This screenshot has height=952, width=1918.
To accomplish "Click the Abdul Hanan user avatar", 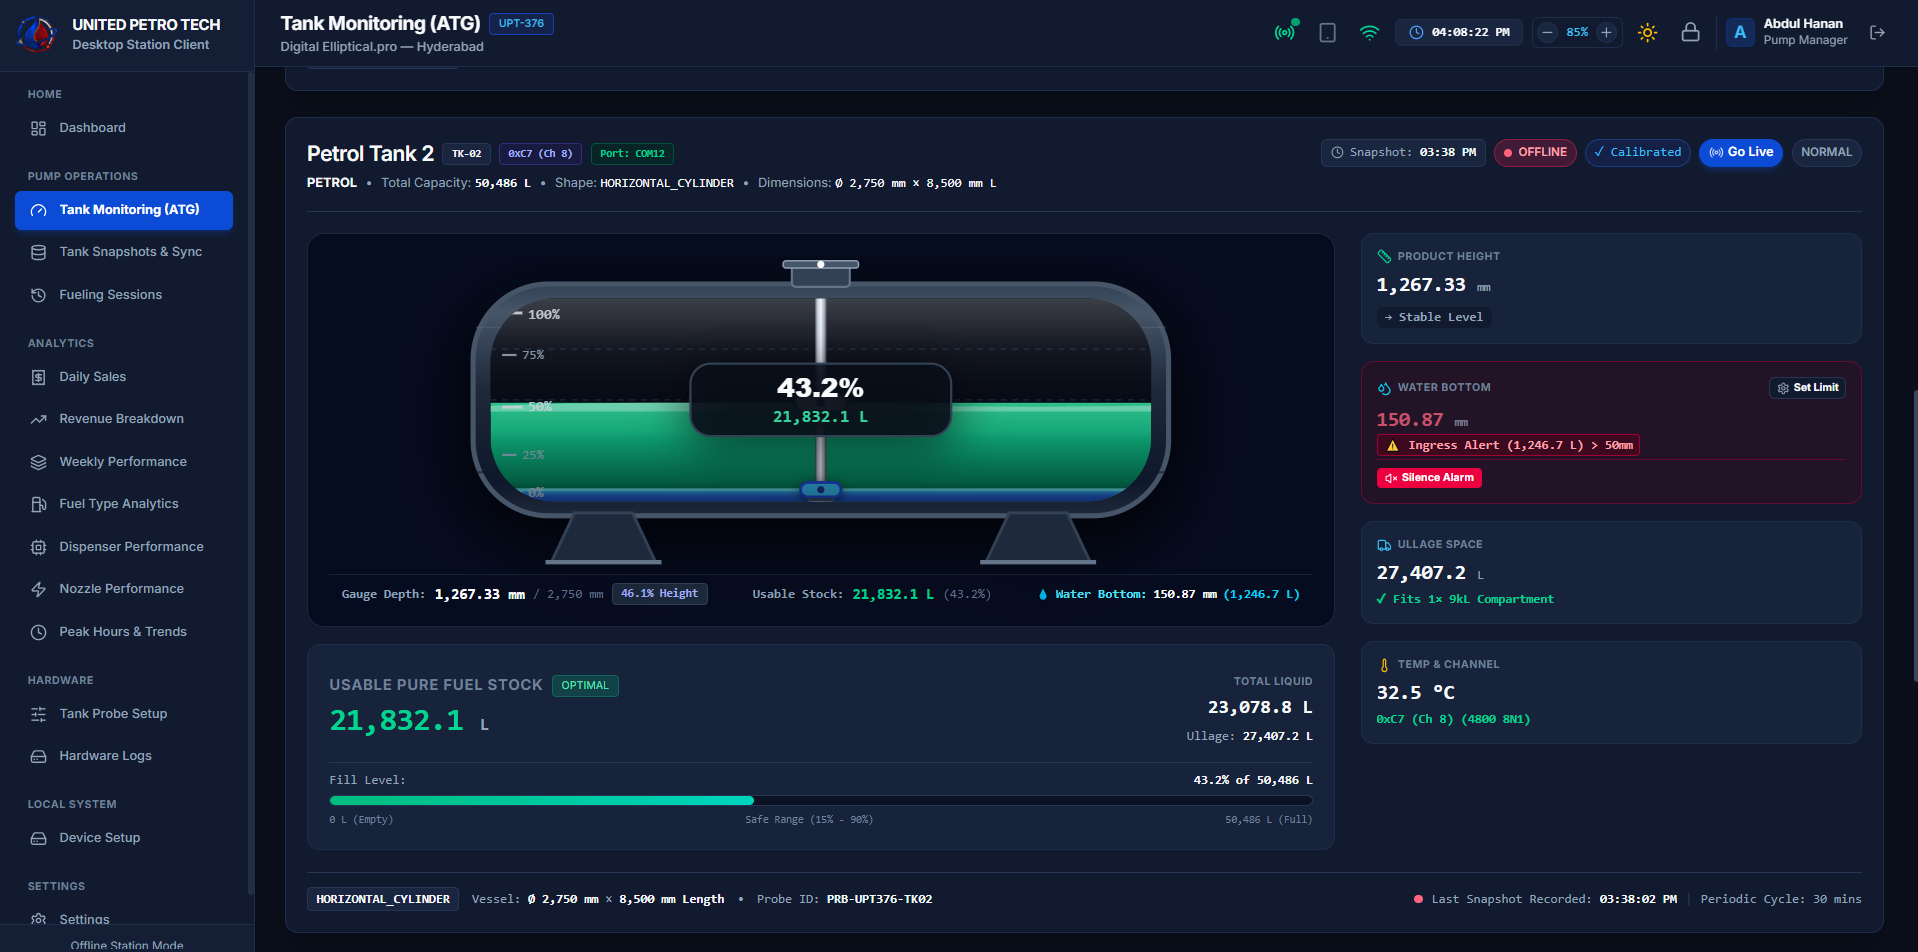I will click(x=1740, y=33).
